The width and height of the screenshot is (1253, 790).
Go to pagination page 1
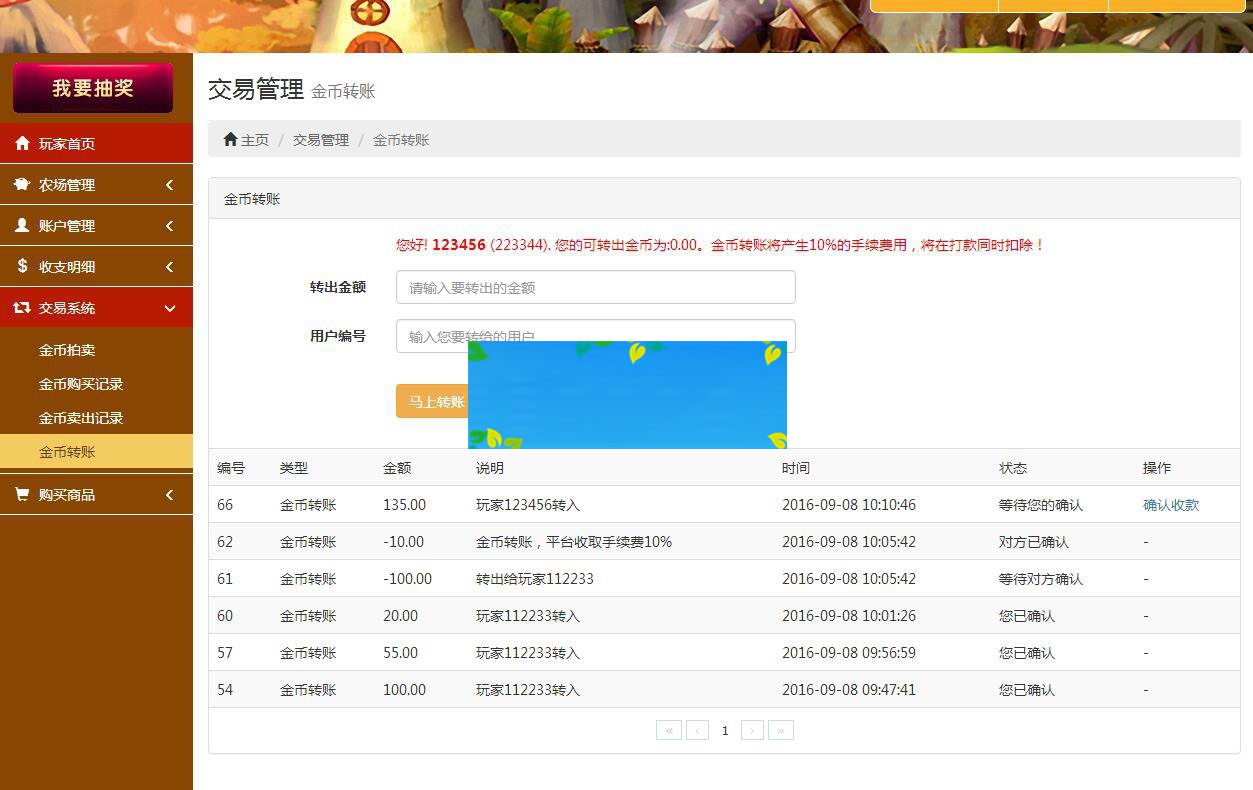(x=724, y=730)
